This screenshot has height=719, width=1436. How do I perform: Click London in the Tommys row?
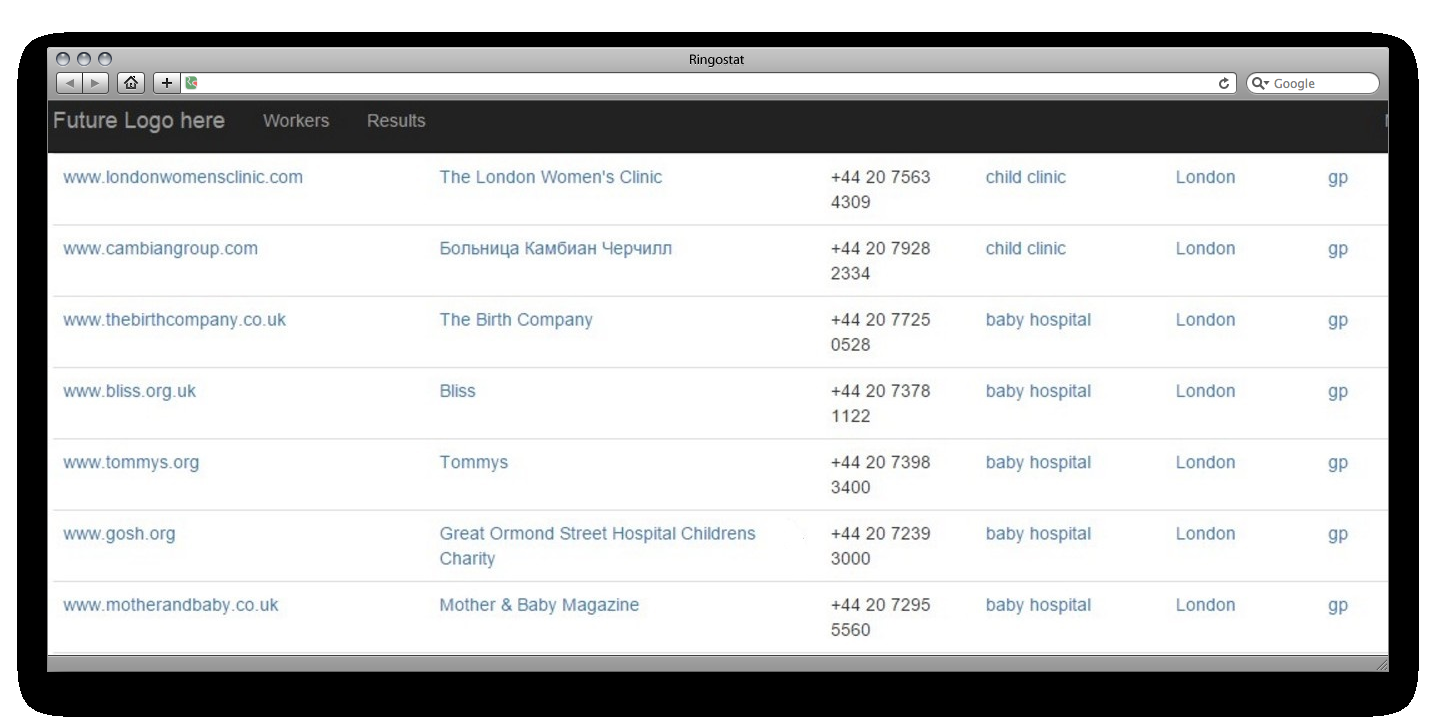pos(1205,462)
